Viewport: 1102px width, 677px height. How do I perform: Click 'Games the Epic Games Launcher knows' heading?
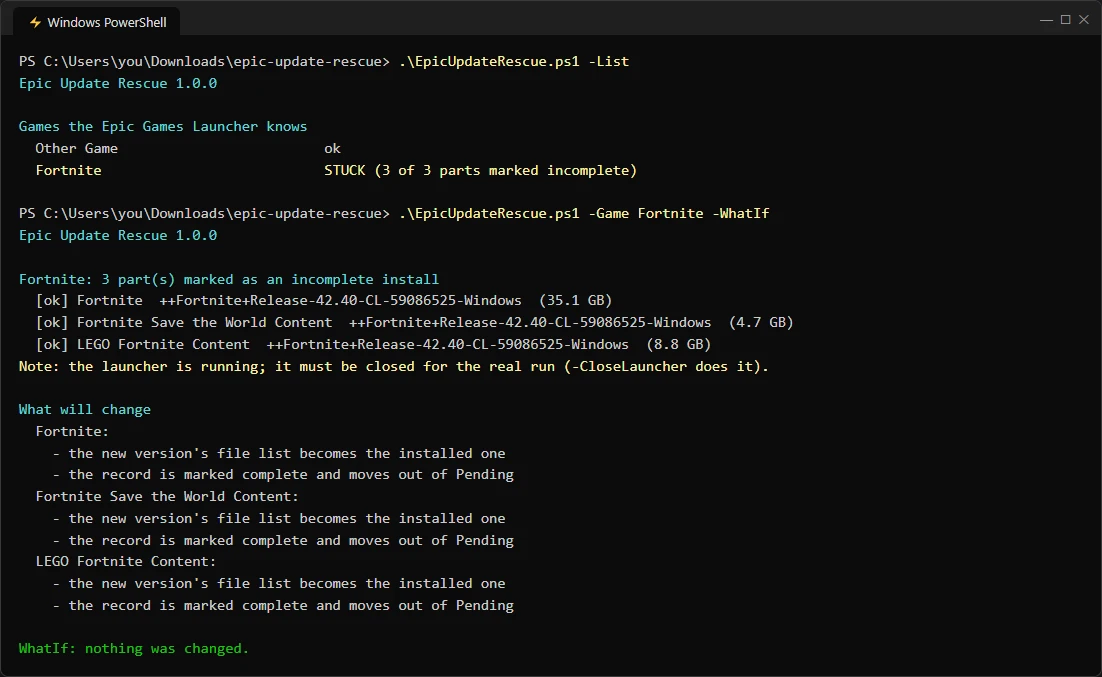[x=163, y=127]
